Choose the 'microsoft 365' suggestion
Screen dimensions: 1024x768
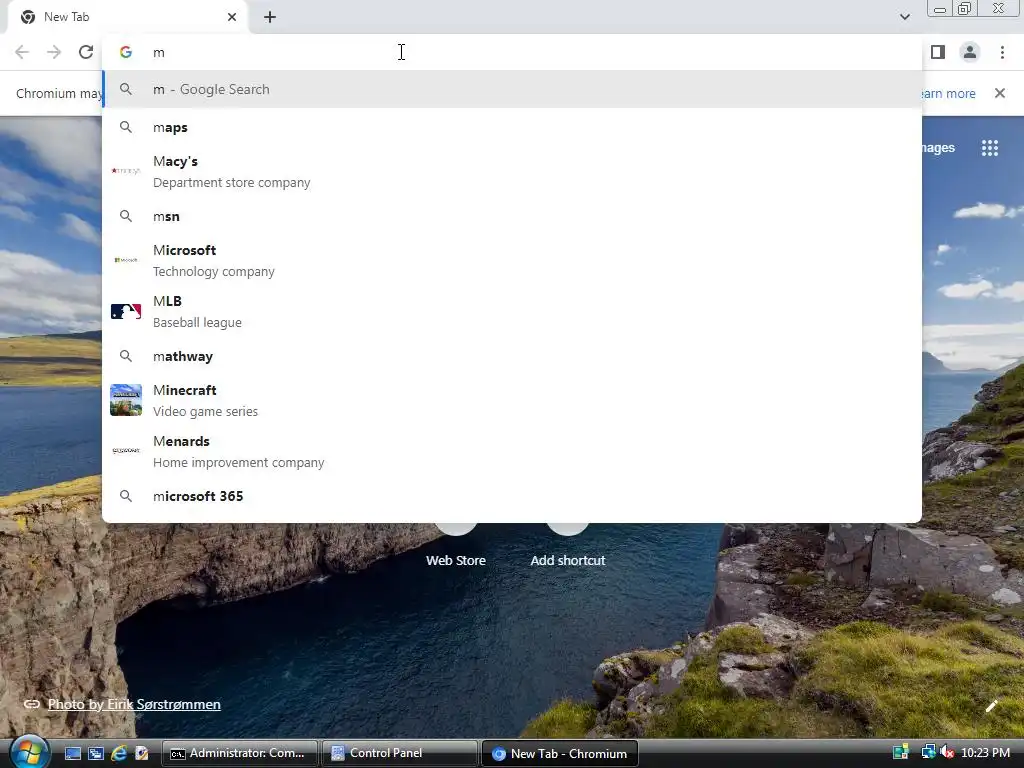click(x=512, y=496)
